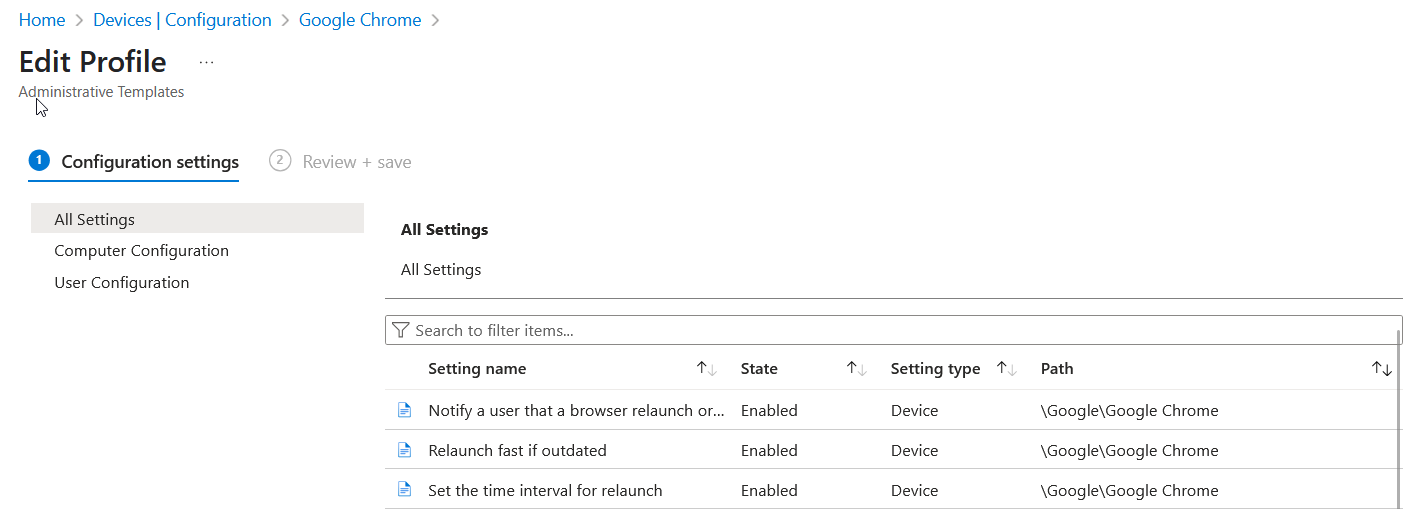Open User Configuration in the tree

coord(121,283)
